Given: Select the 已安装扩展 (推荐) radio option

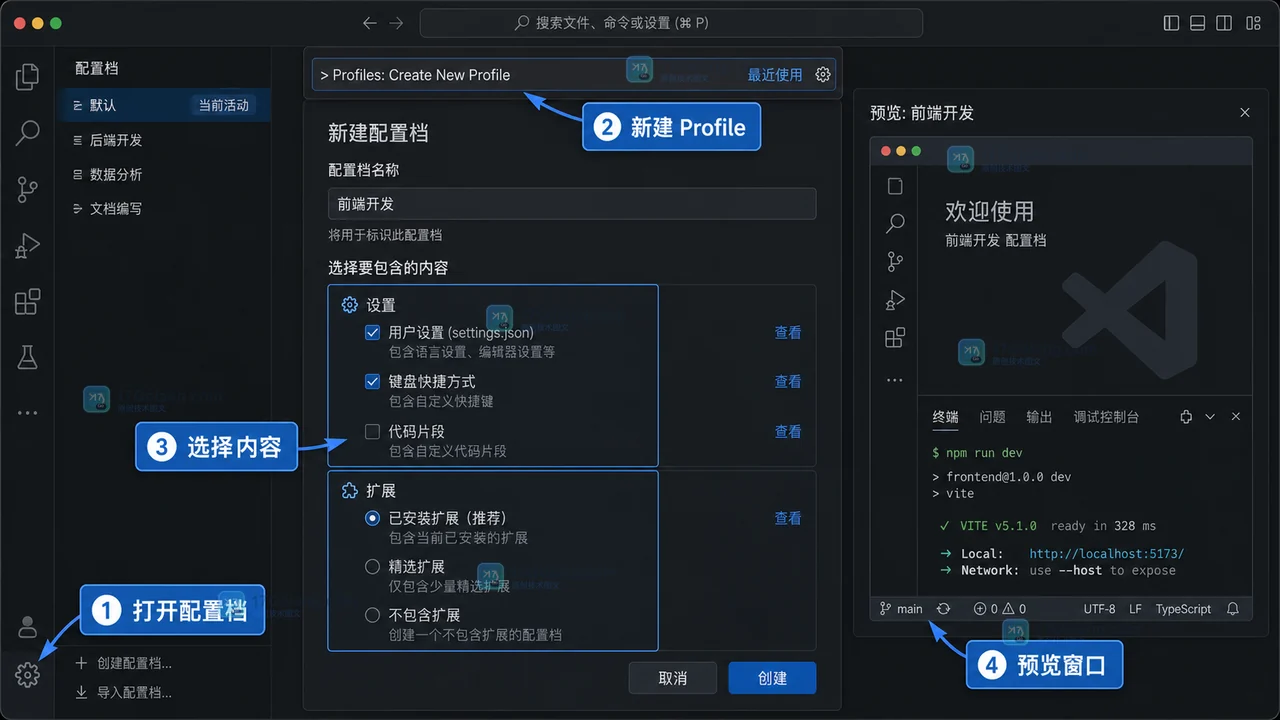Looking at the screenshot, I should [372, 518].
